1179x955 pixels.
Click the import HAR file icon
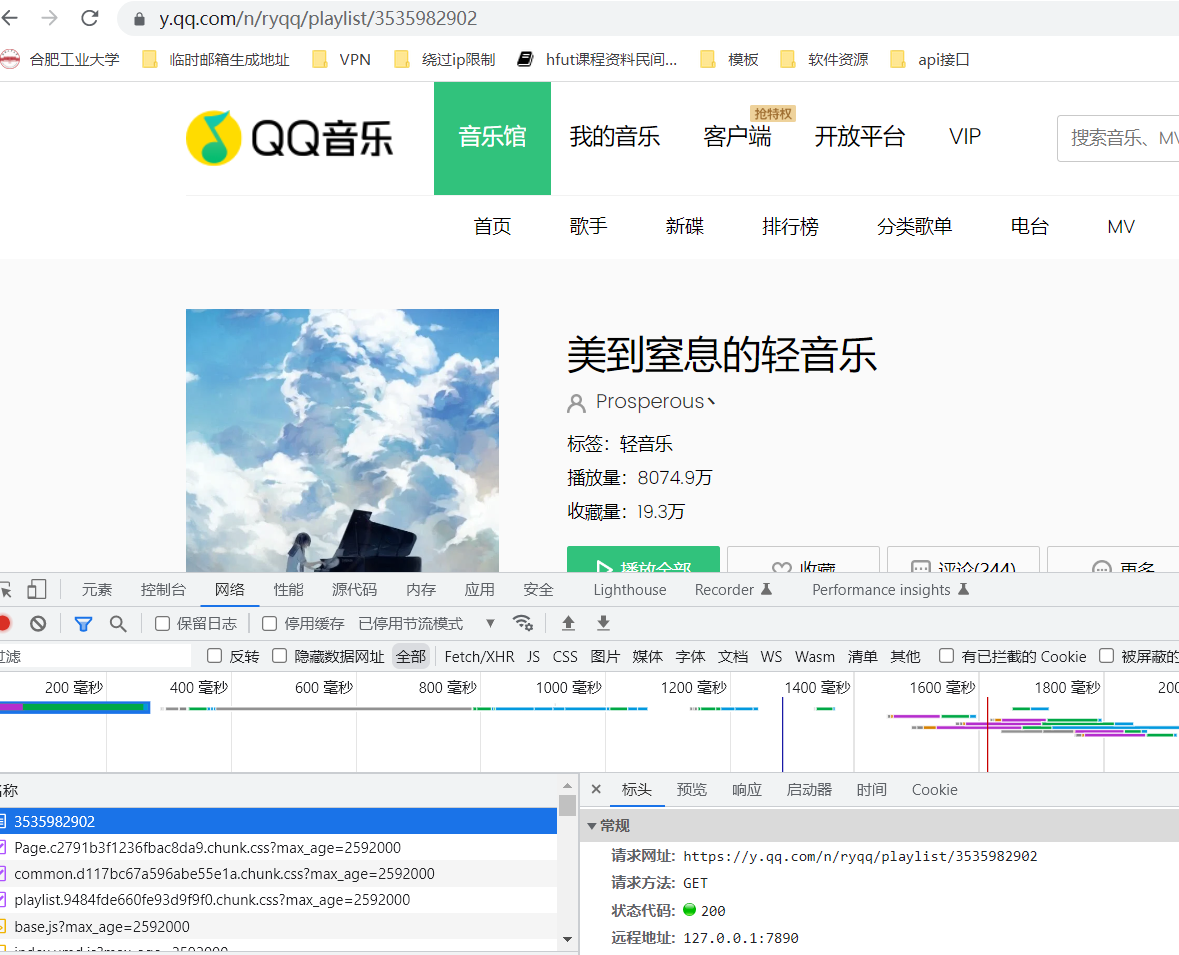(568, 622)
